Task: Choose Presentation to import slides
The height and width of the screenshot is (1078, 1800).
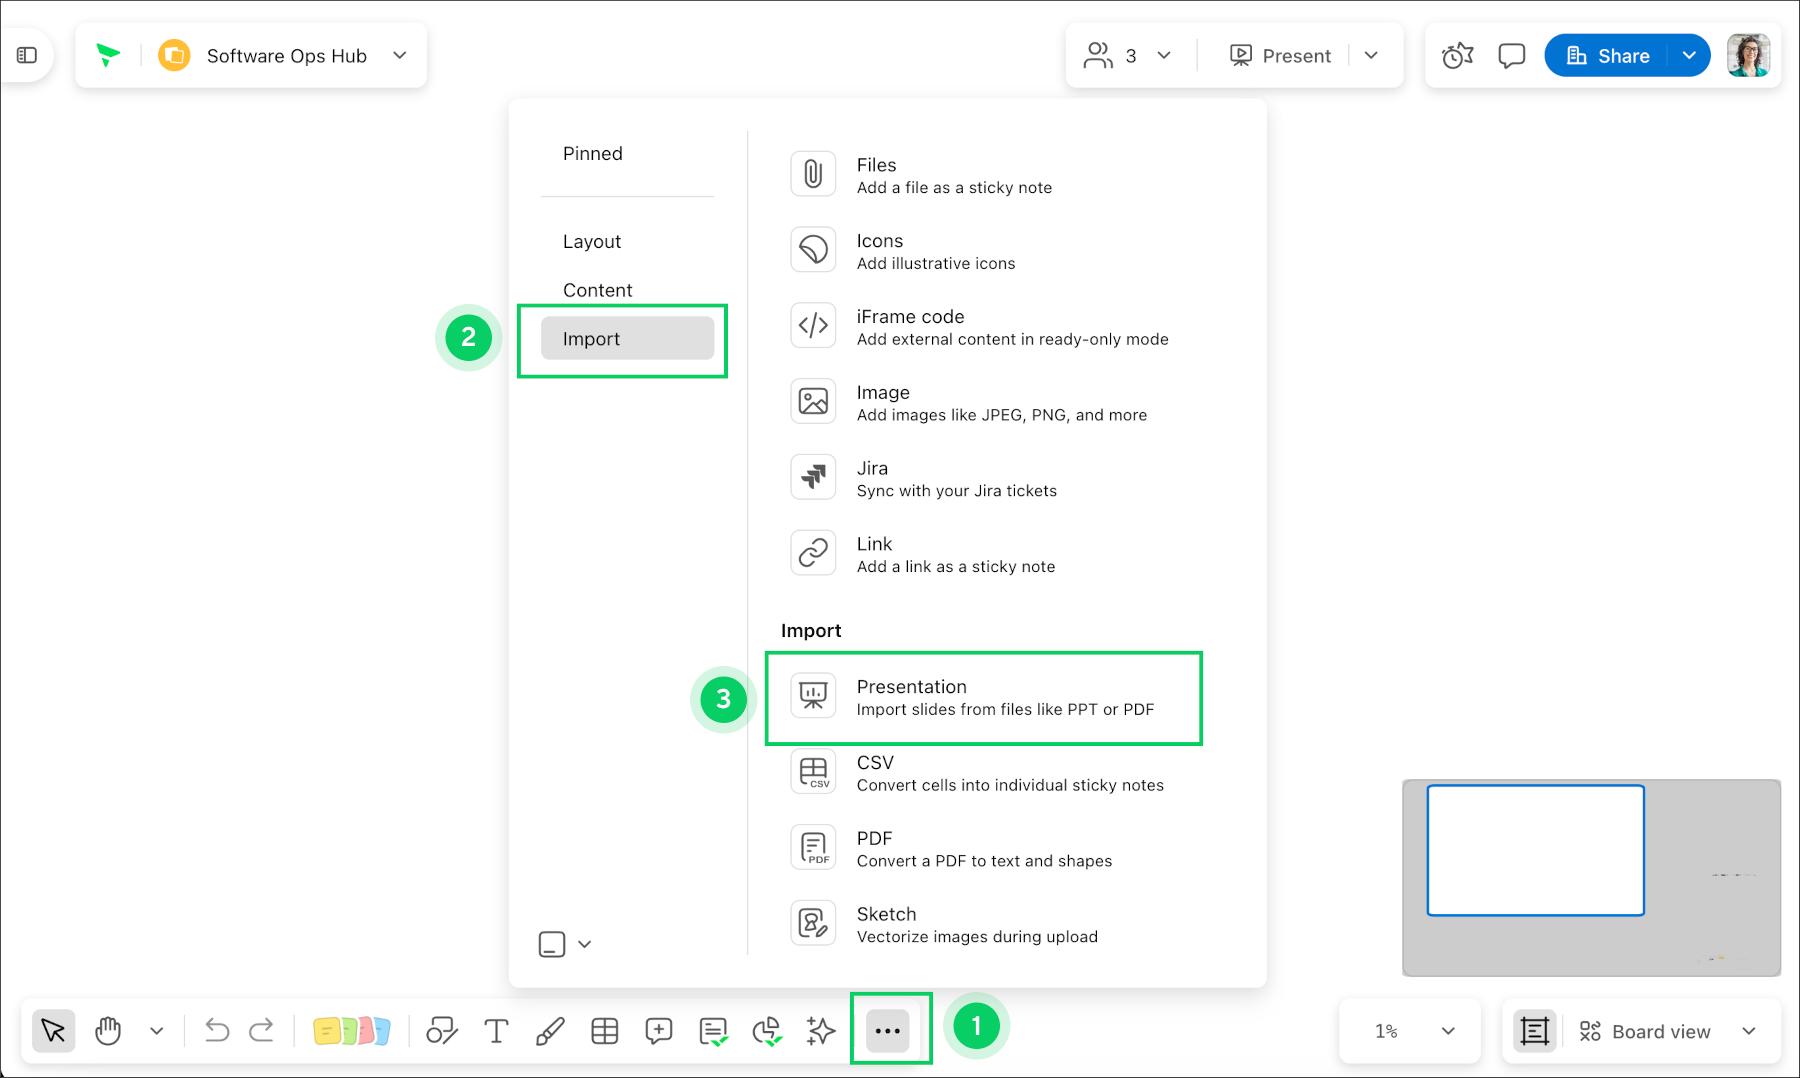Action: pos(983,698)
